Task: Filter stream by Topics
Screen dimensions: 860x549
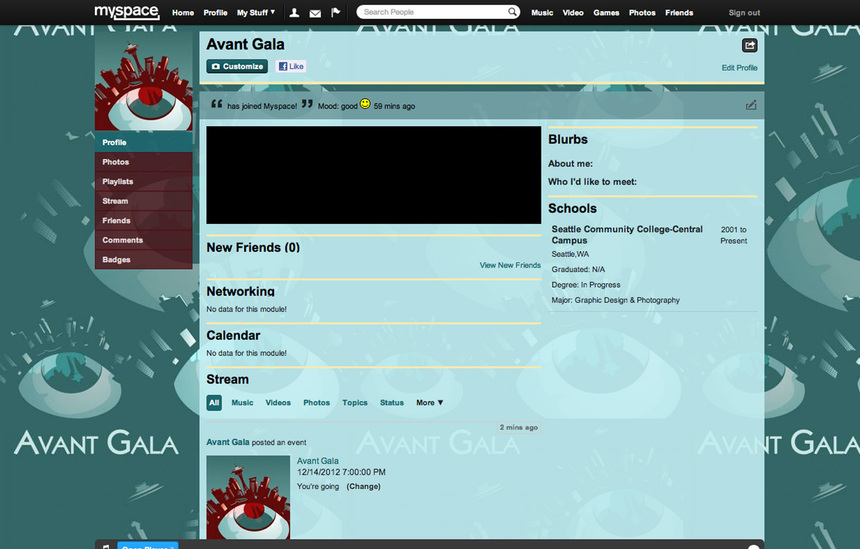Action: coord(355,403)
